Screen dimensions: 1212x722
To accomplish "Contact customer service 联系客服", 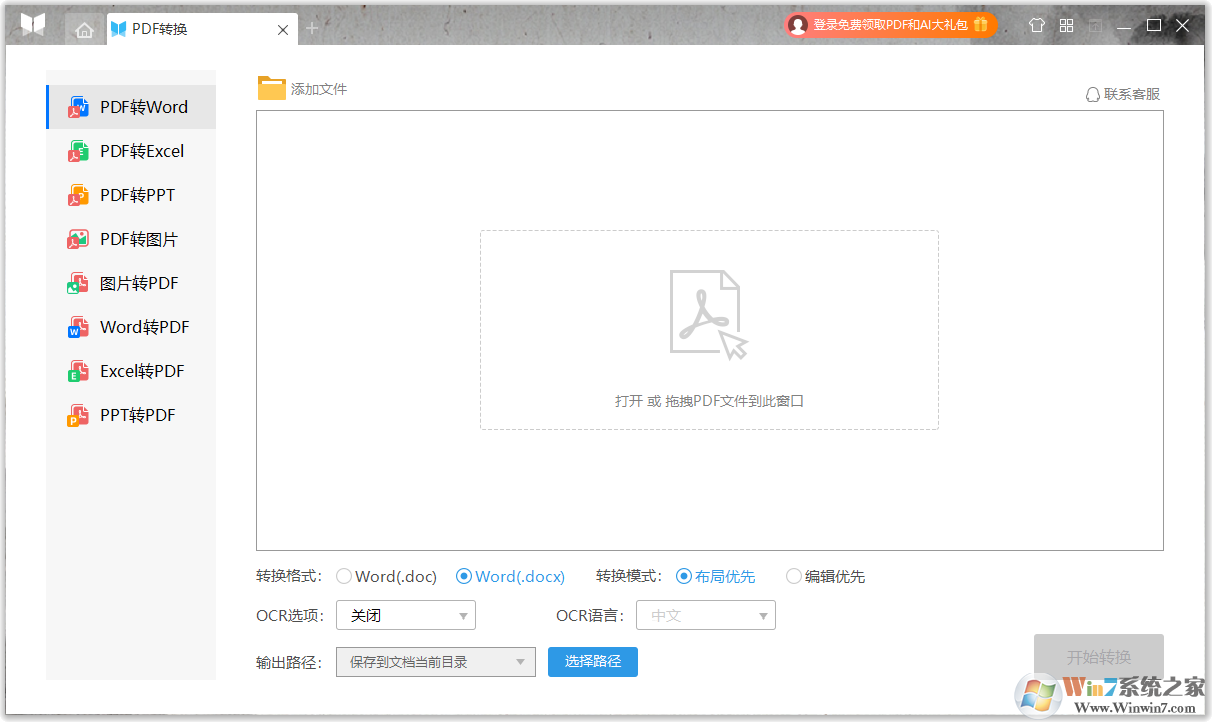I will click(x=1123, y=94).
